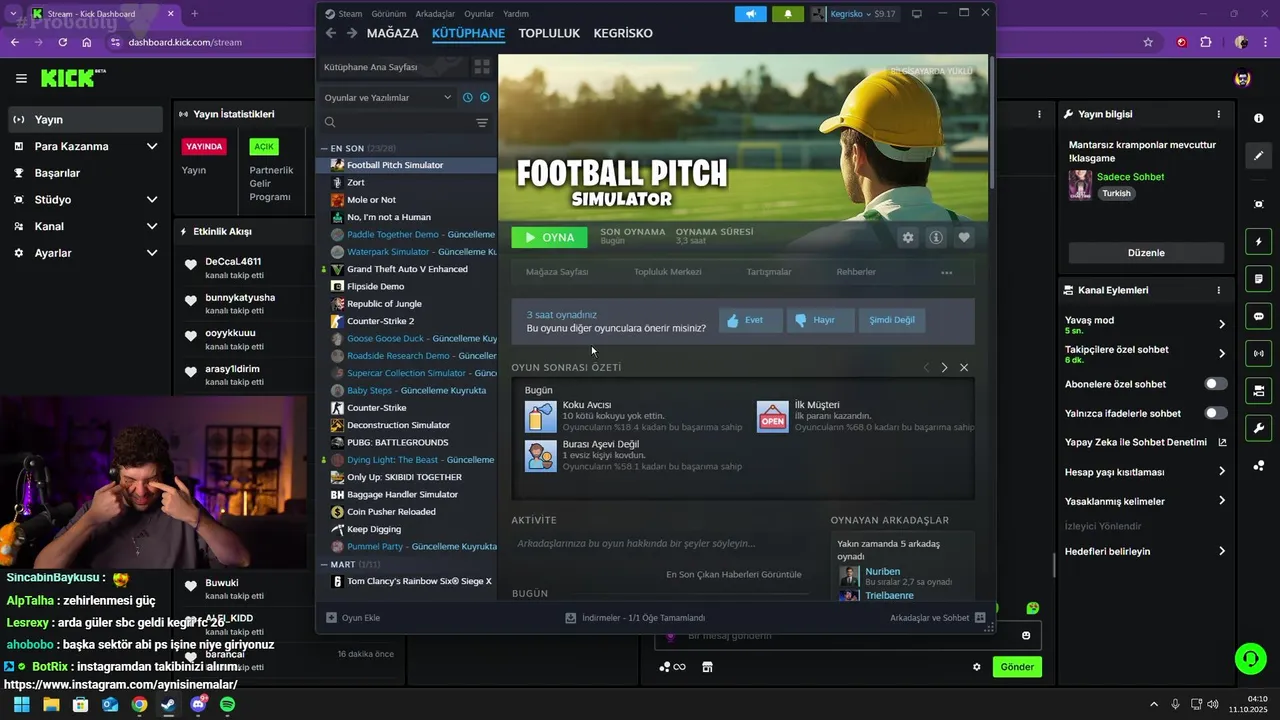Screen dimensions: 1280x720
Task: Go back with Steam's left arrow
Action: pyautogui.click(x=331, y=33)
